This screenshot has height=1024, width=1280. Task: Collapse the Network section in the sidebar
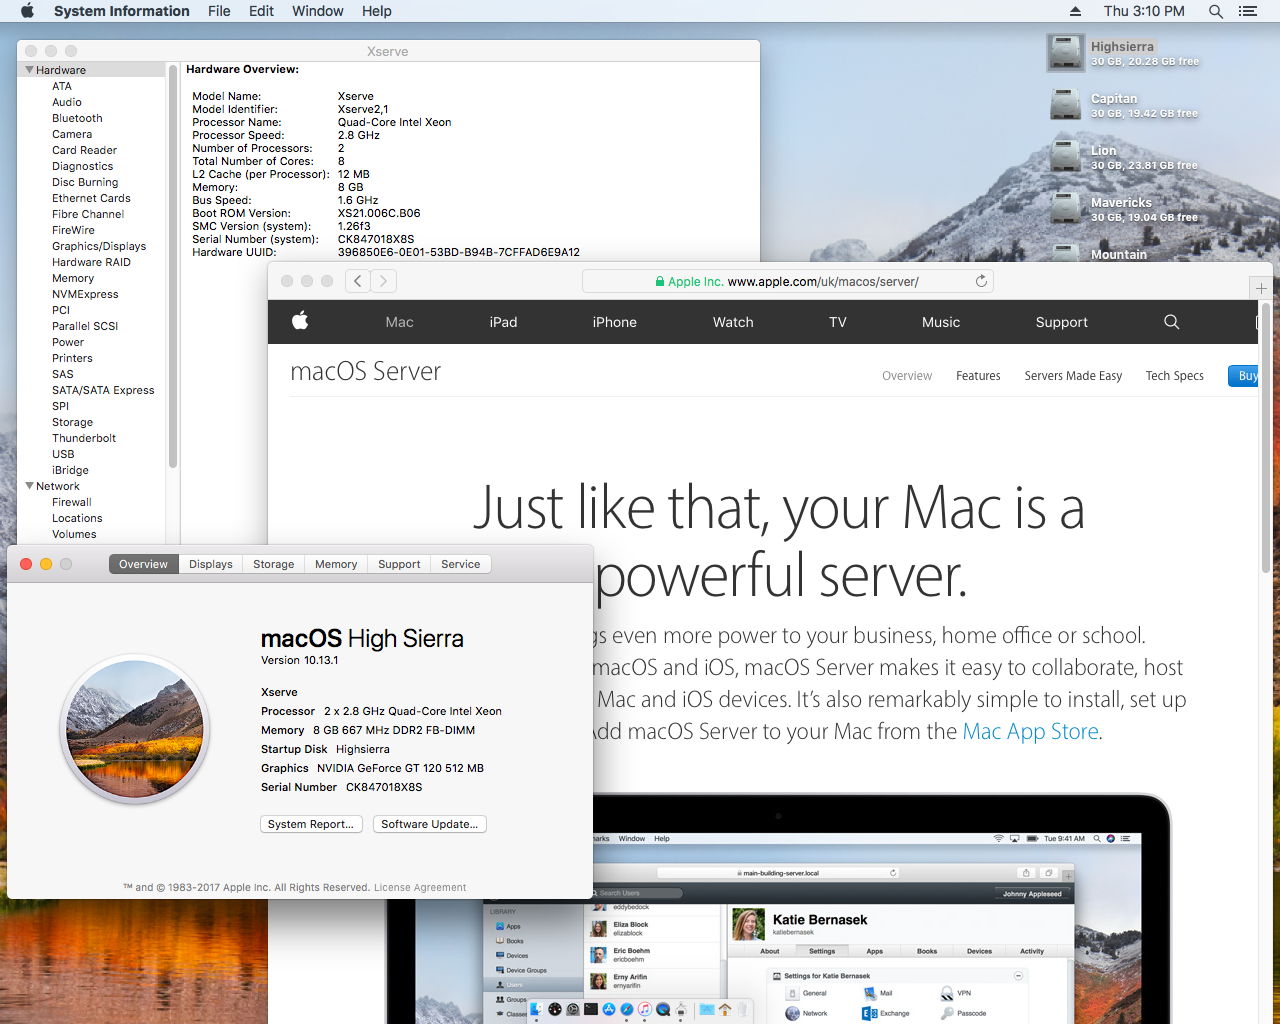pos(30,486)
